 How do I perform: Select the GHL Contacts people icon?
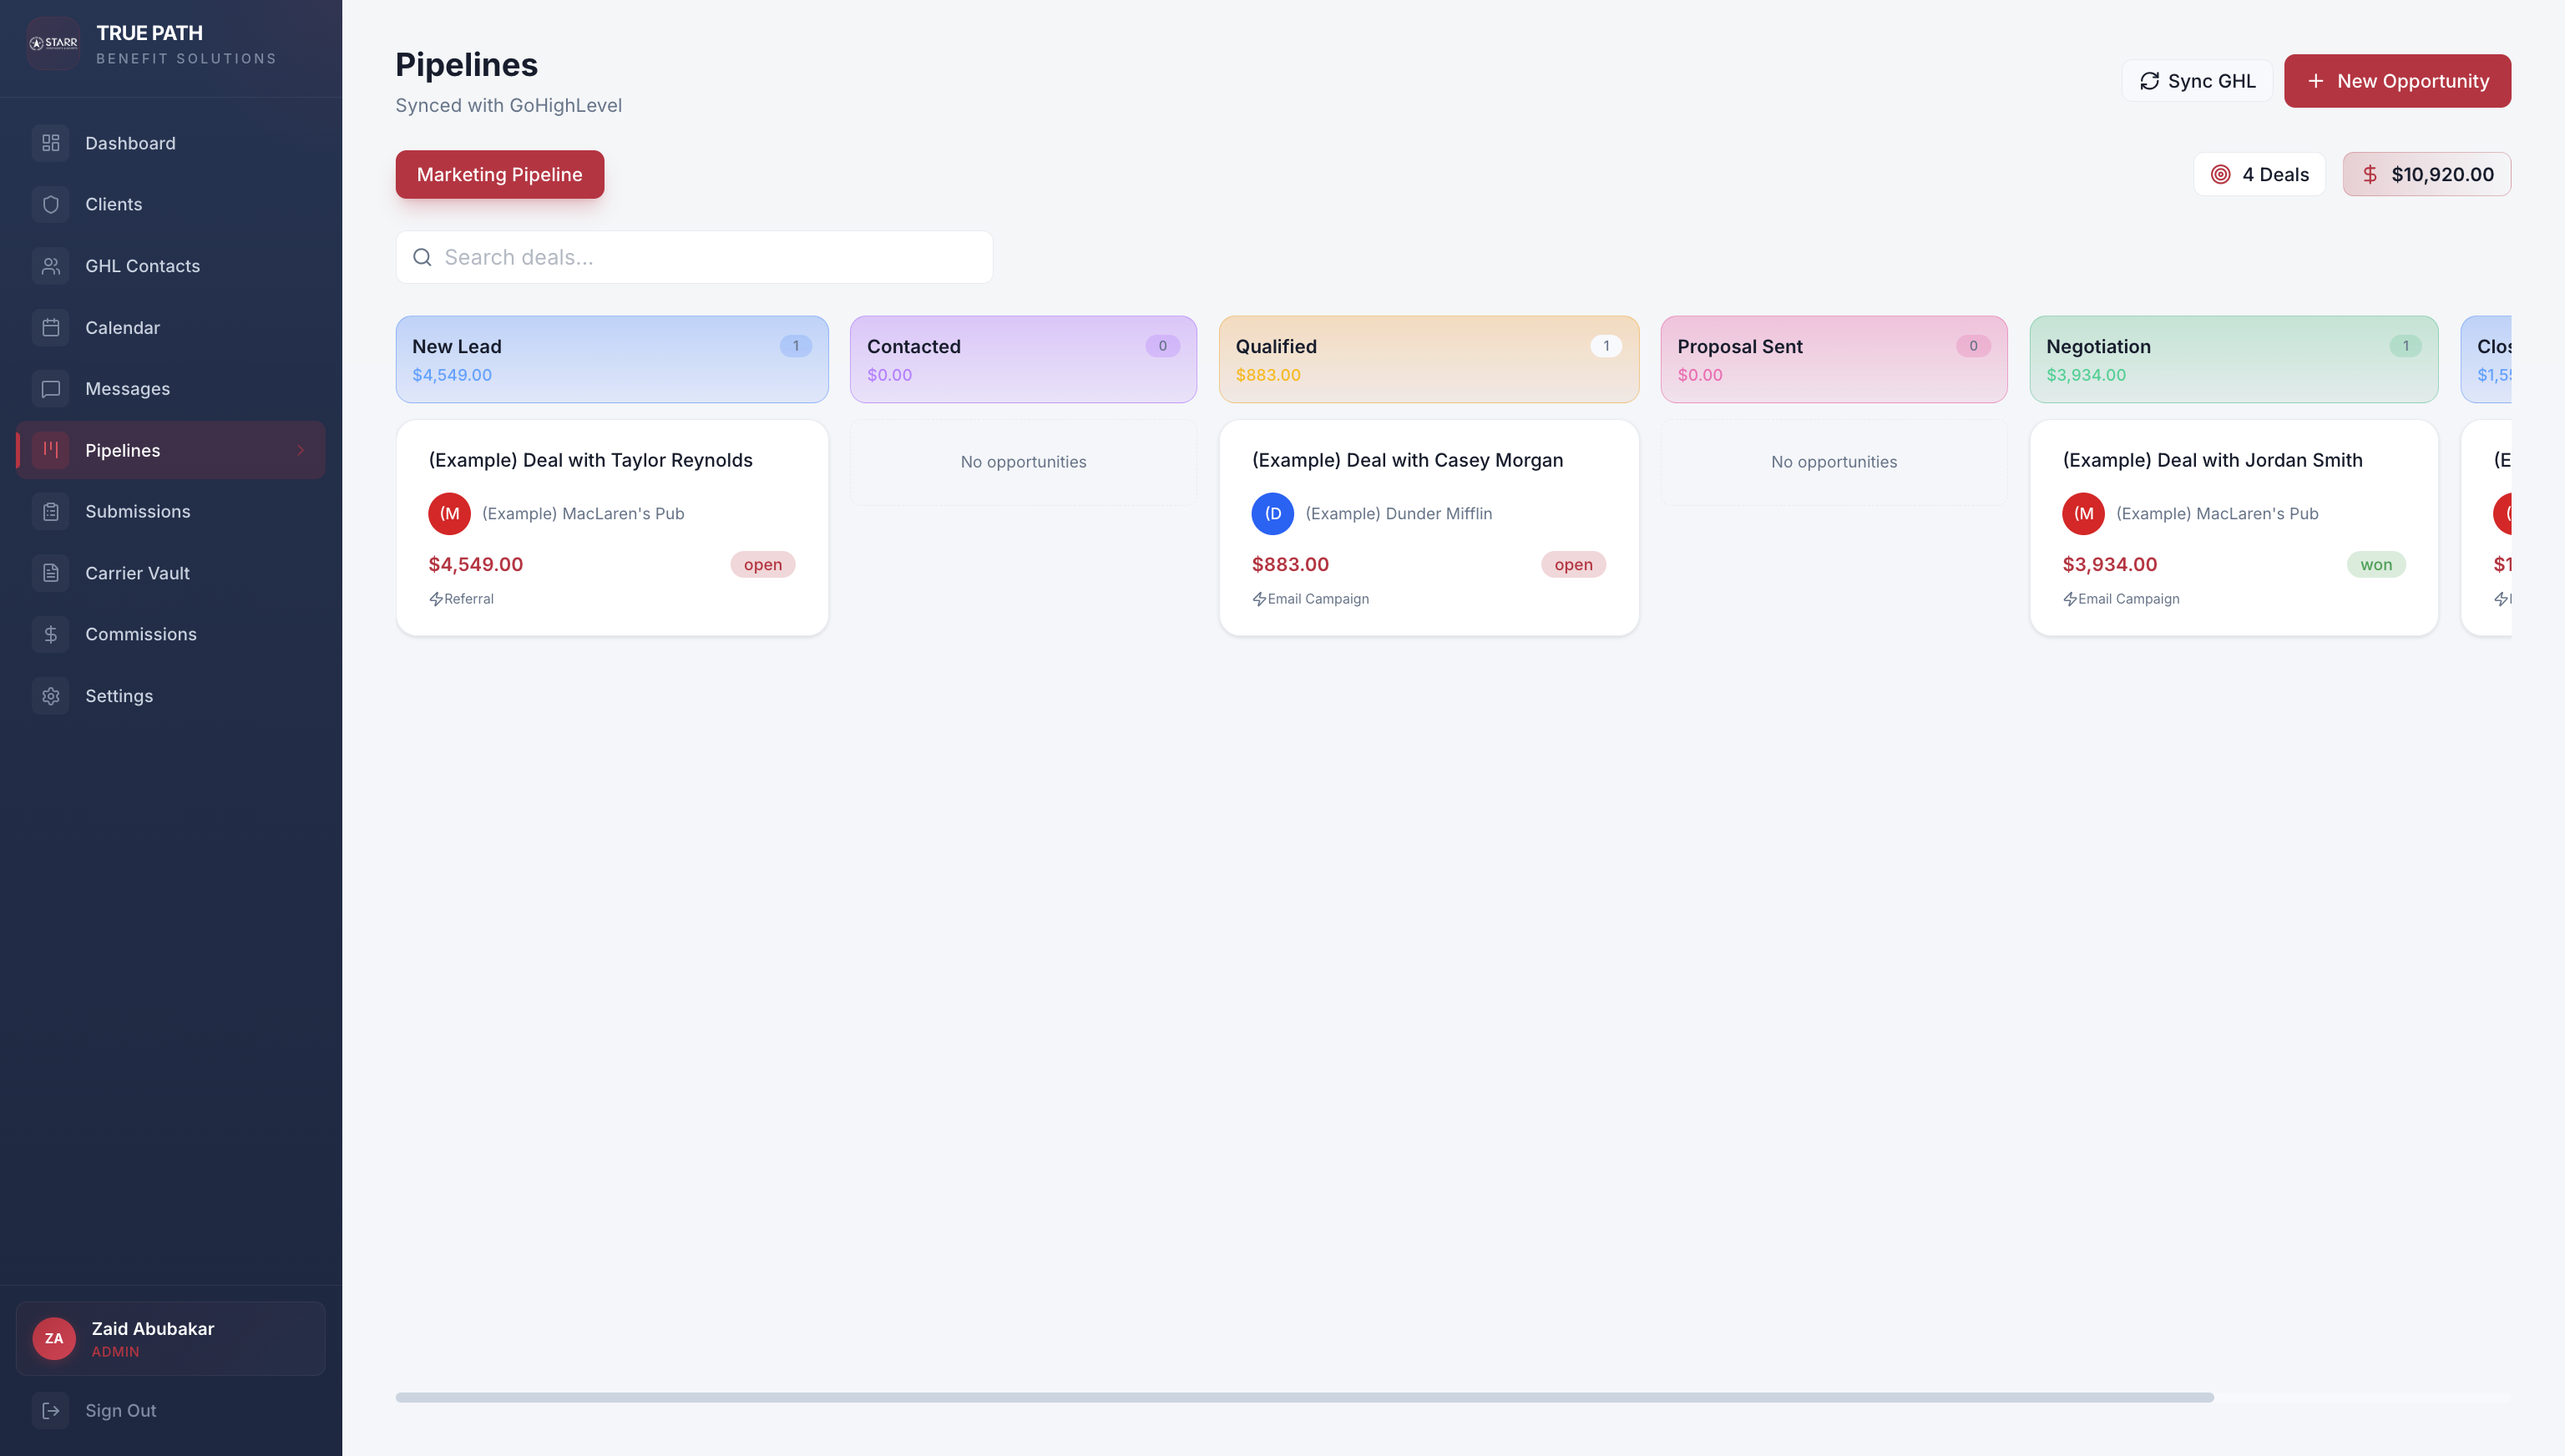click(51, 266)
